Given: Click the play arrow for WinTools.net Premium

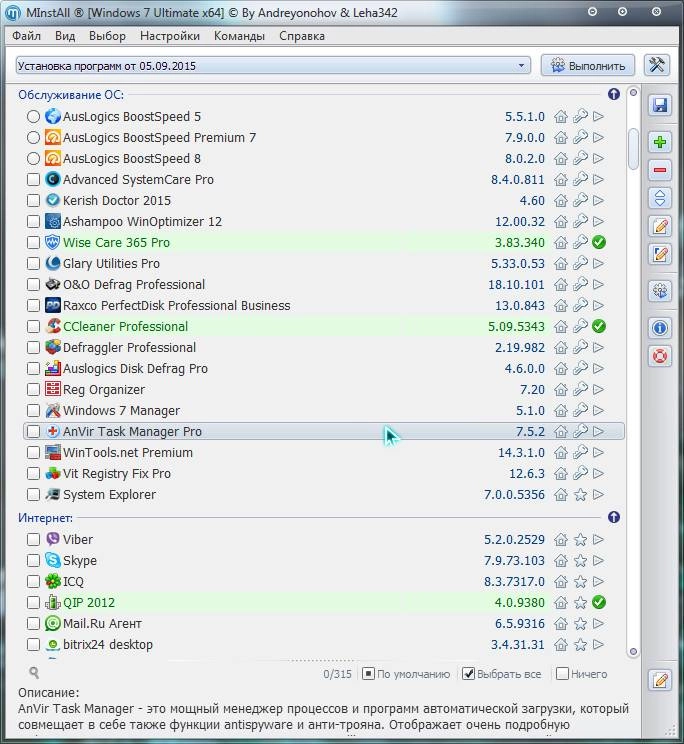Looking at the screenshot, I should tap(599, 452).
